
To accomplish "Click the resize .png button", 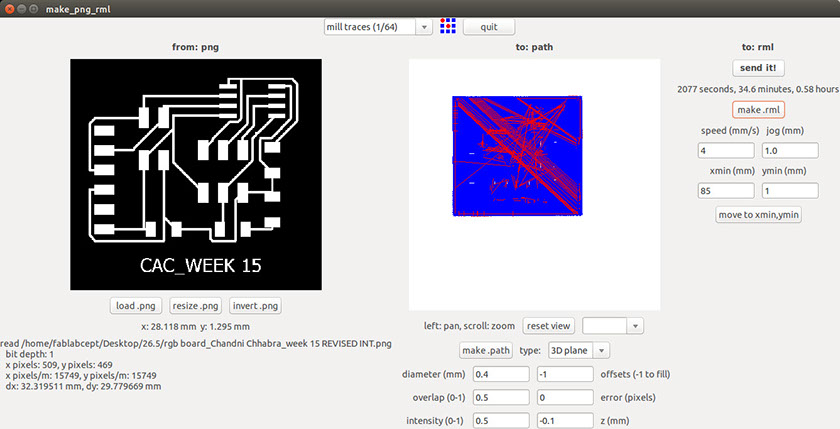I will [195, 306].
